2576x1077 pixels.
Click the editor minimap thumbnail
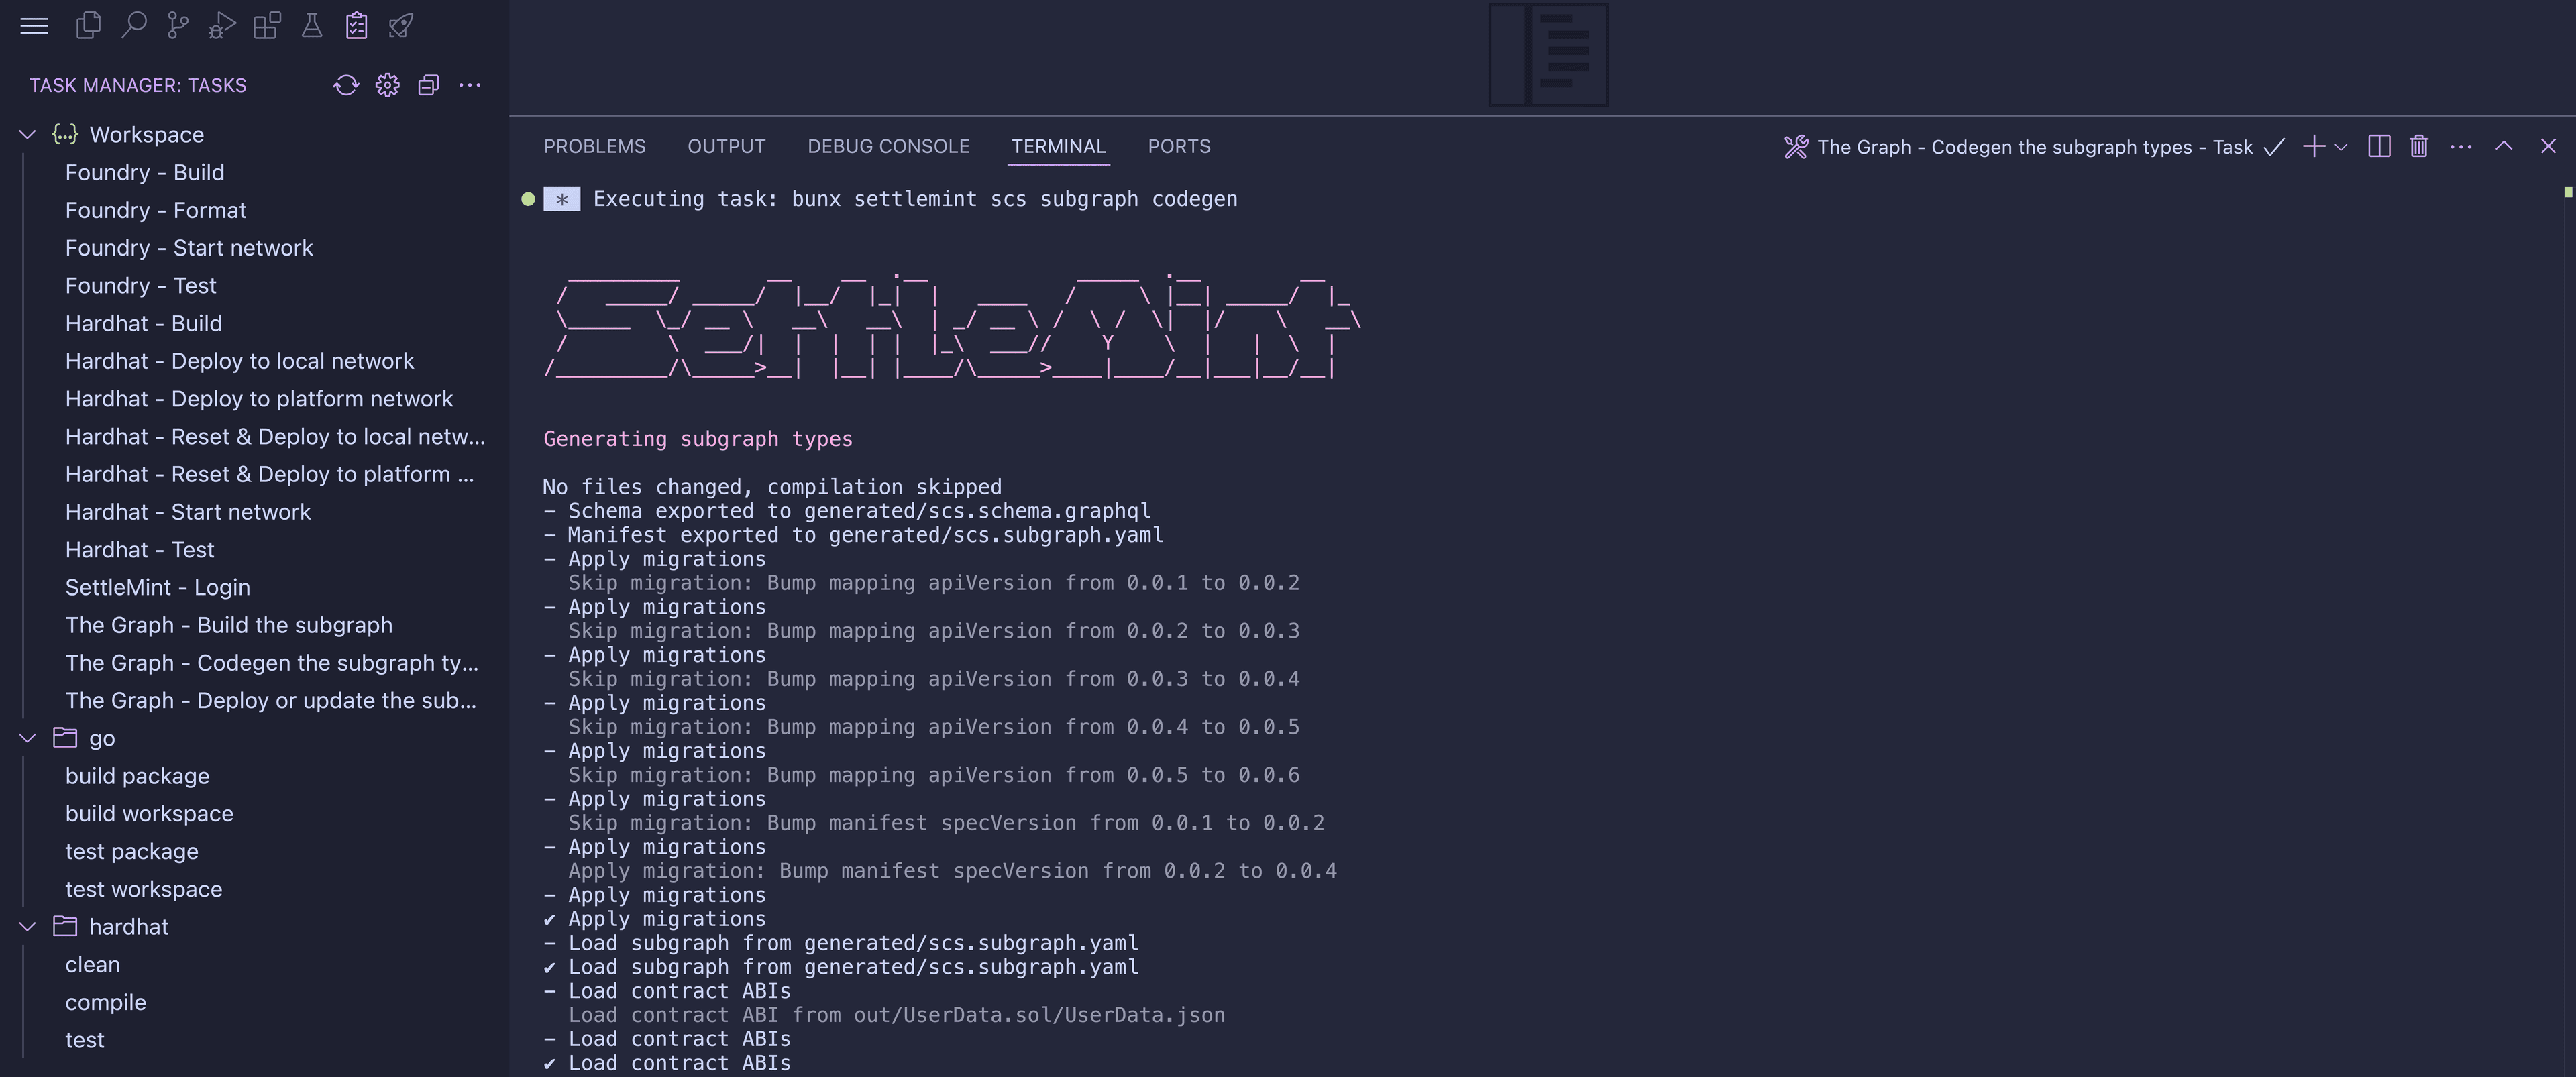pos(1548,54)
